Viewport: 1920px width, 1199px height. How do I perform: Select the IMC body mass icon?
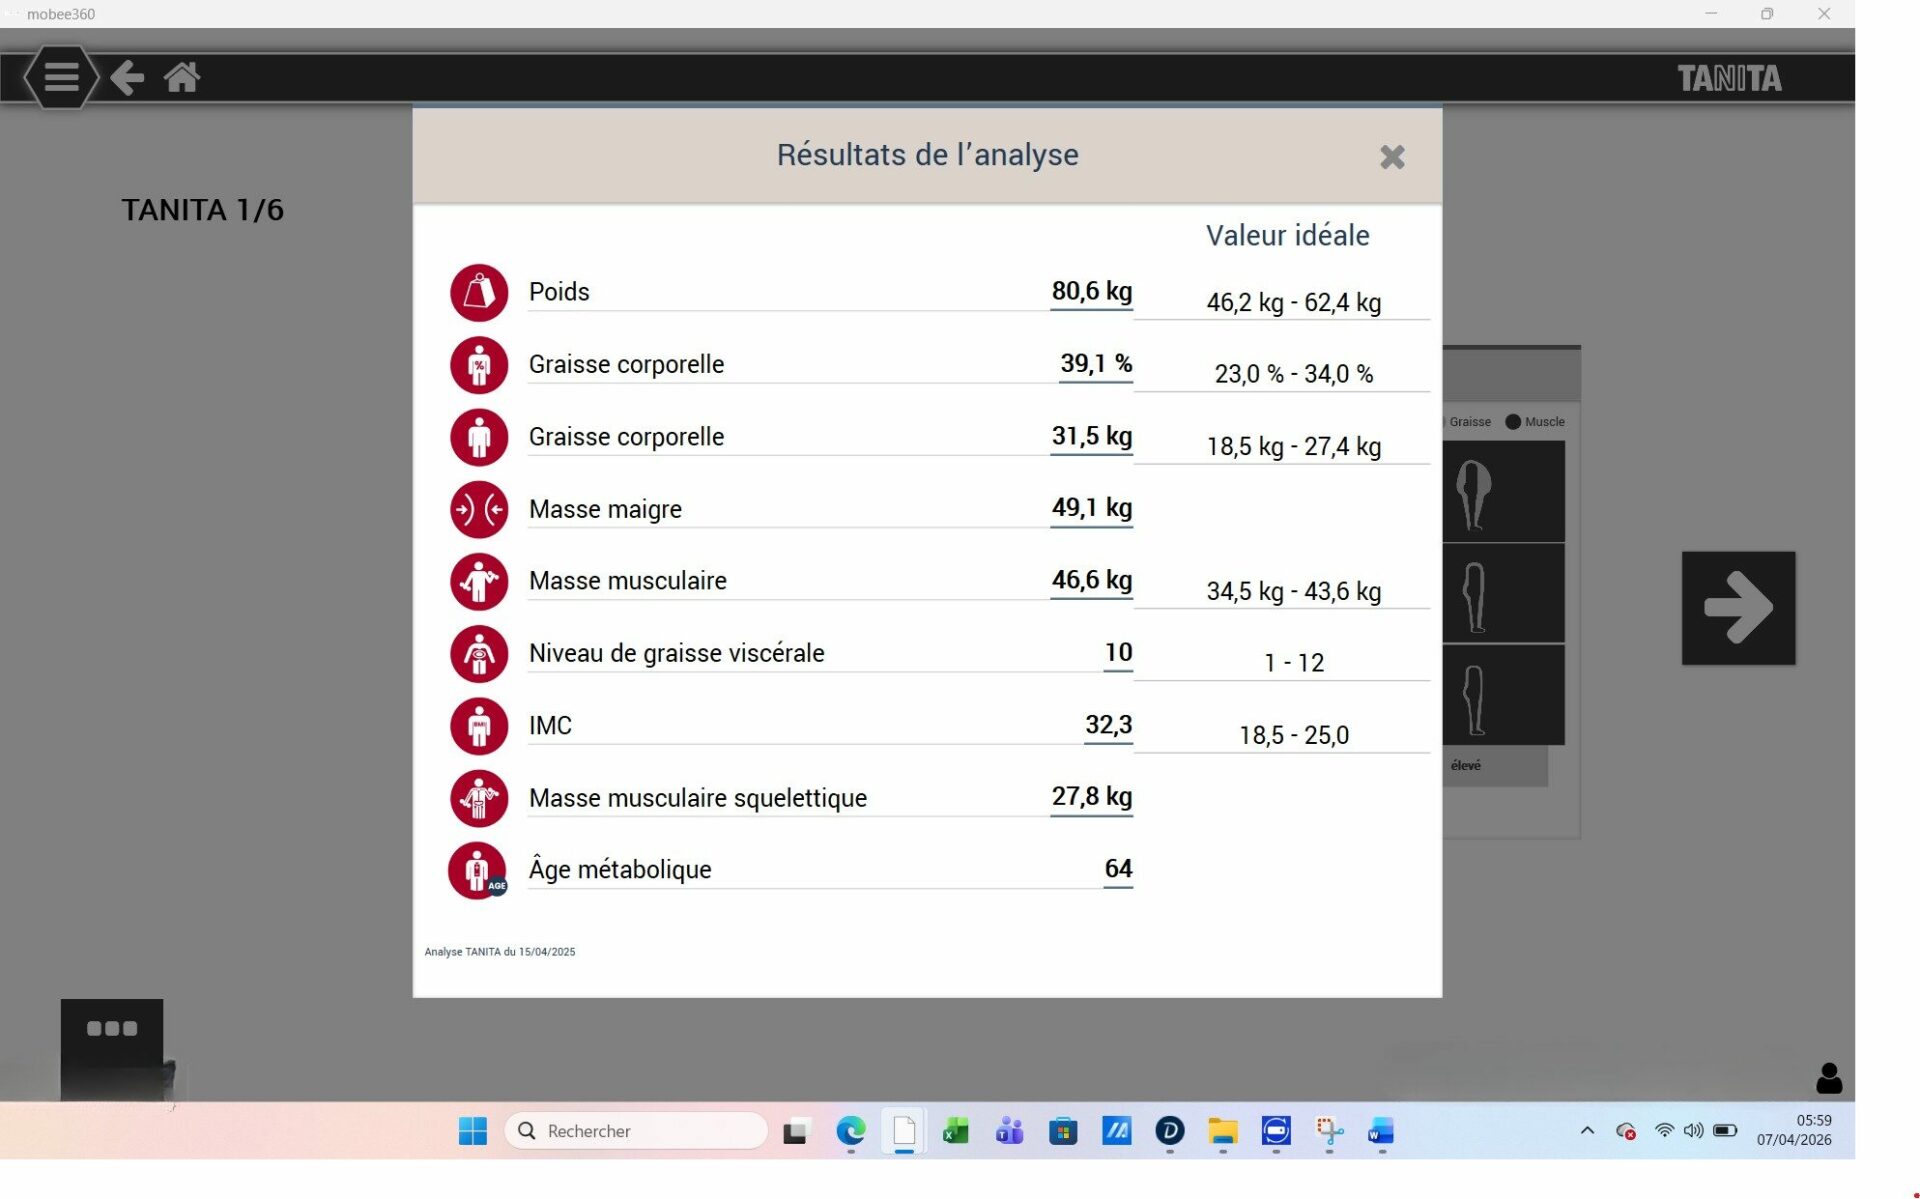click(x=479, y=726)
